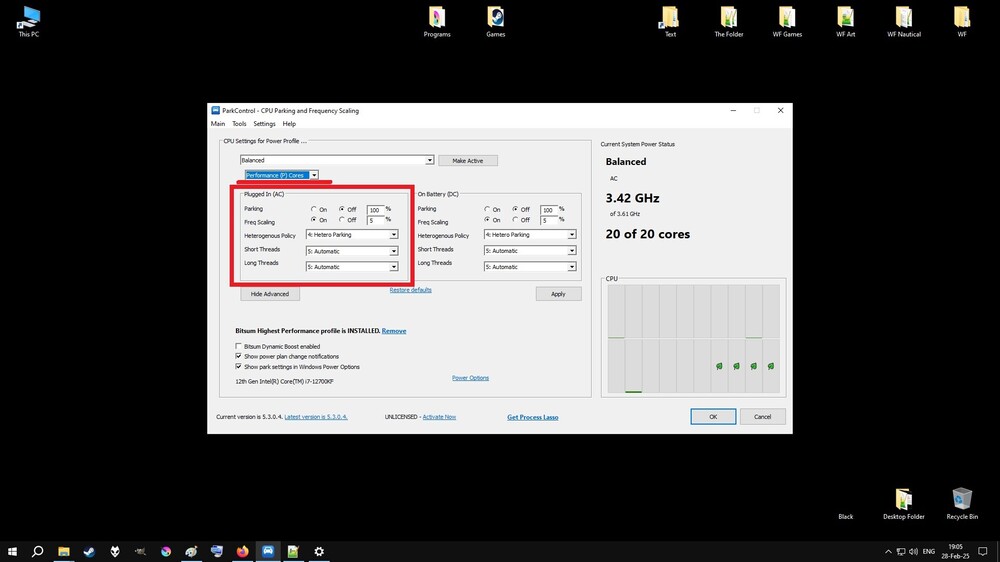Uncheck Show power plan change notifications

(x=239, y=357)
